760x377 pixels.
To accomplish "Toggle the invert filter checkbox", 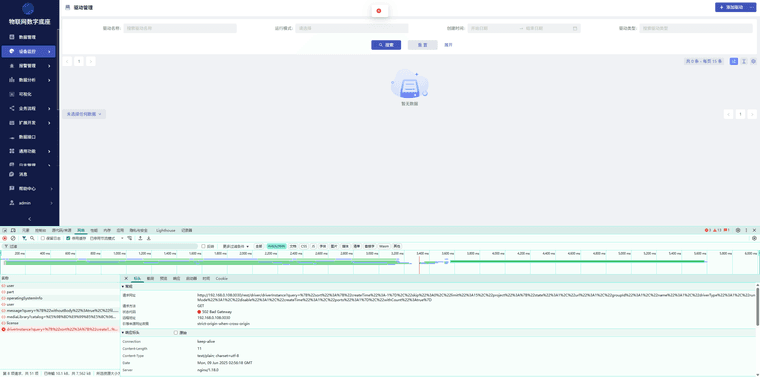I will pyautogui.click(x=203, y=246).
